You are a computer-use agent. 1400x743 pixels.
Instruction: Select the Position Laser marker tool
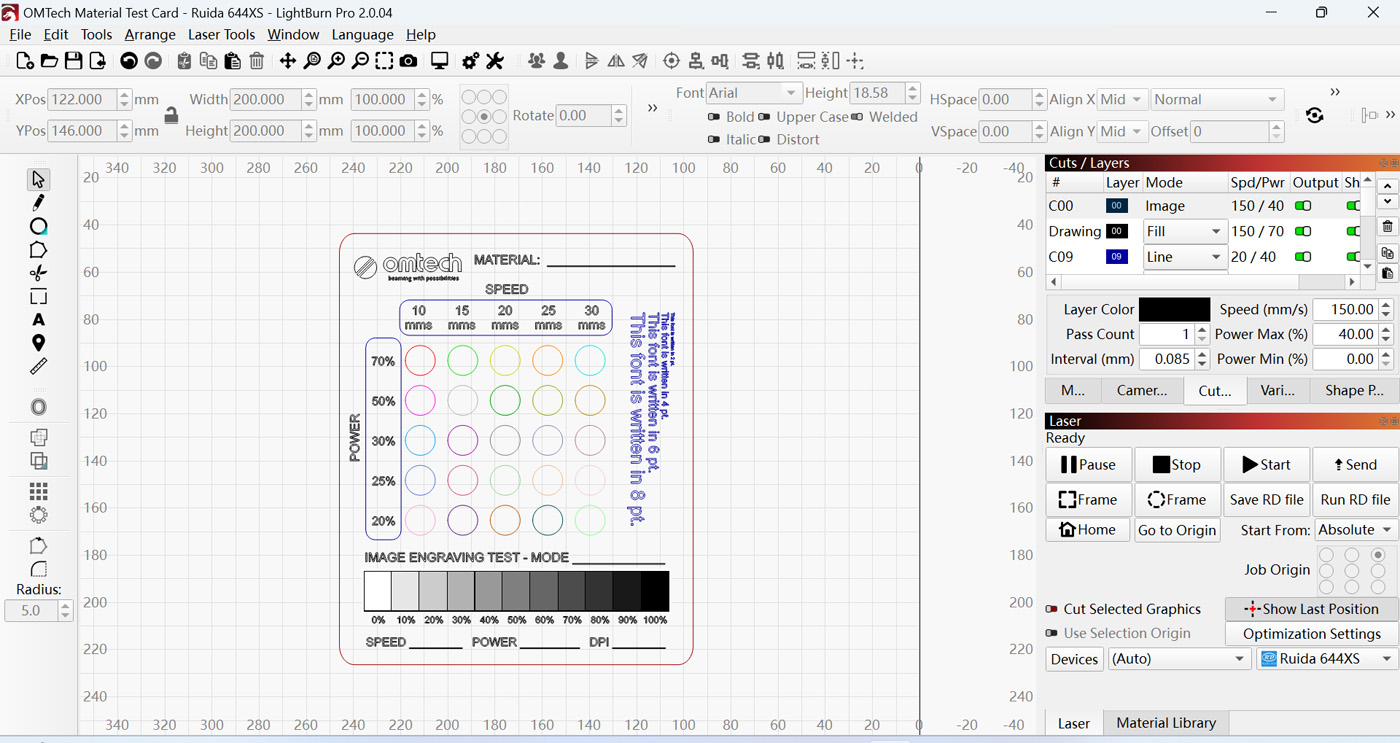(x=38, y=343)
